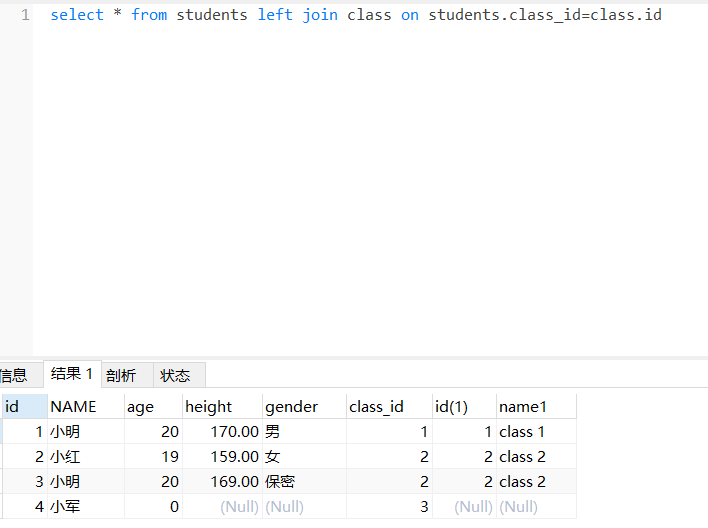Select the 保密 gender cell
Image resolution: width=708 pixels, height=528 pixels.
(280, 481)
